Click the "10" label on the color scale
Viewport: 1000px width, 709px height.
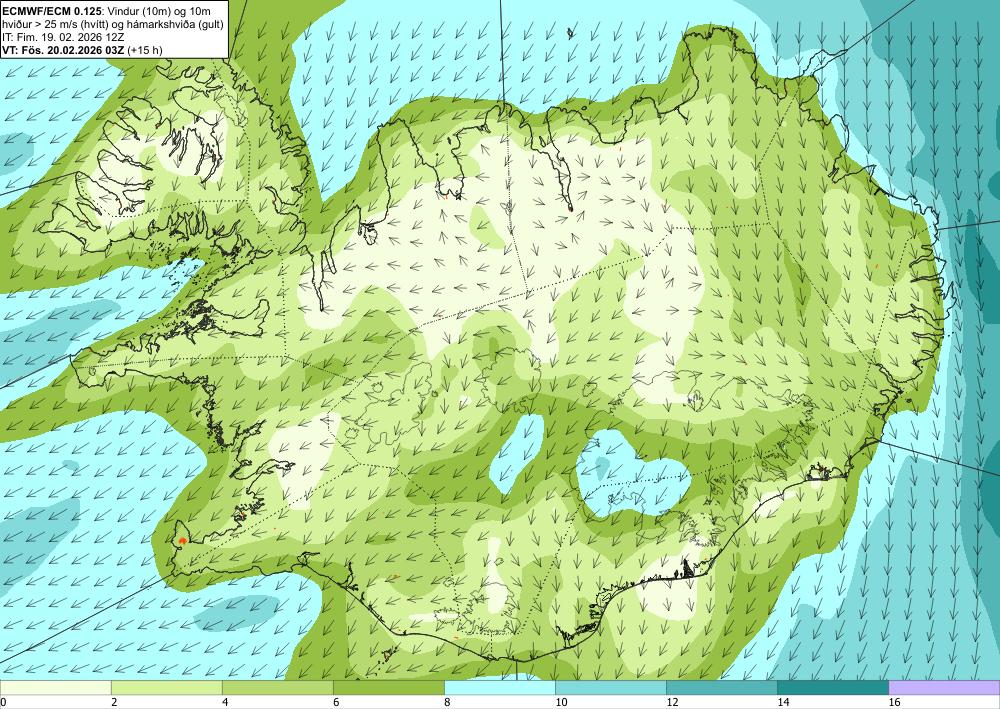coord(561,702)
